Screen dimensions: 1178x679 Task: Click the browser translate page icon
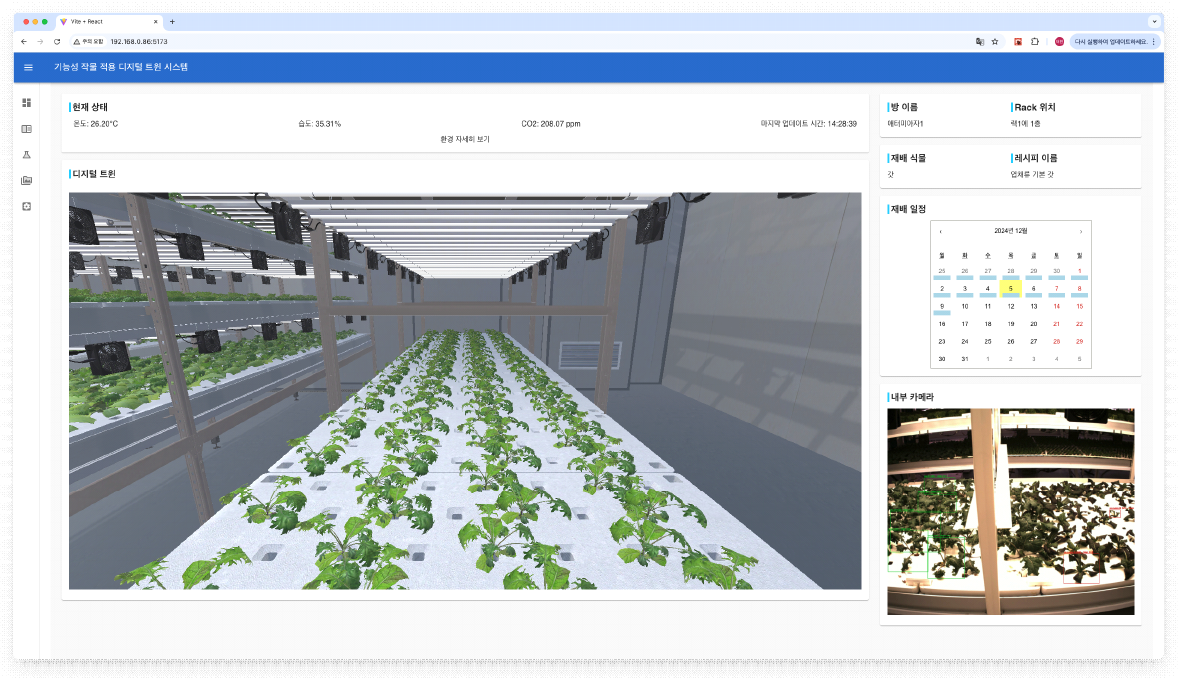(x=980, y=42)
